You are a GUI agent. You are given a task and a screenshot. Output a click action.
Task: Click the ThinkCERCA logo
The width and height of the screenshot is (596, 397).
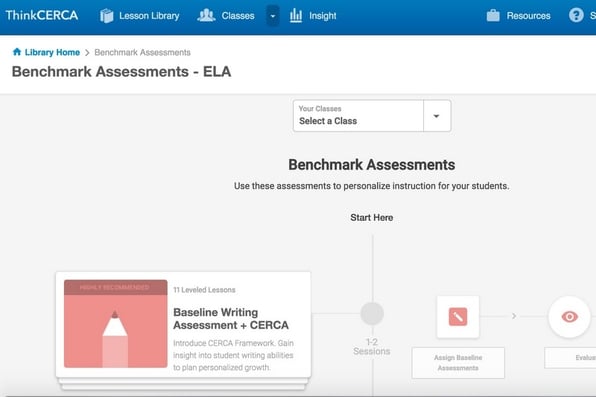click(41, 15)
